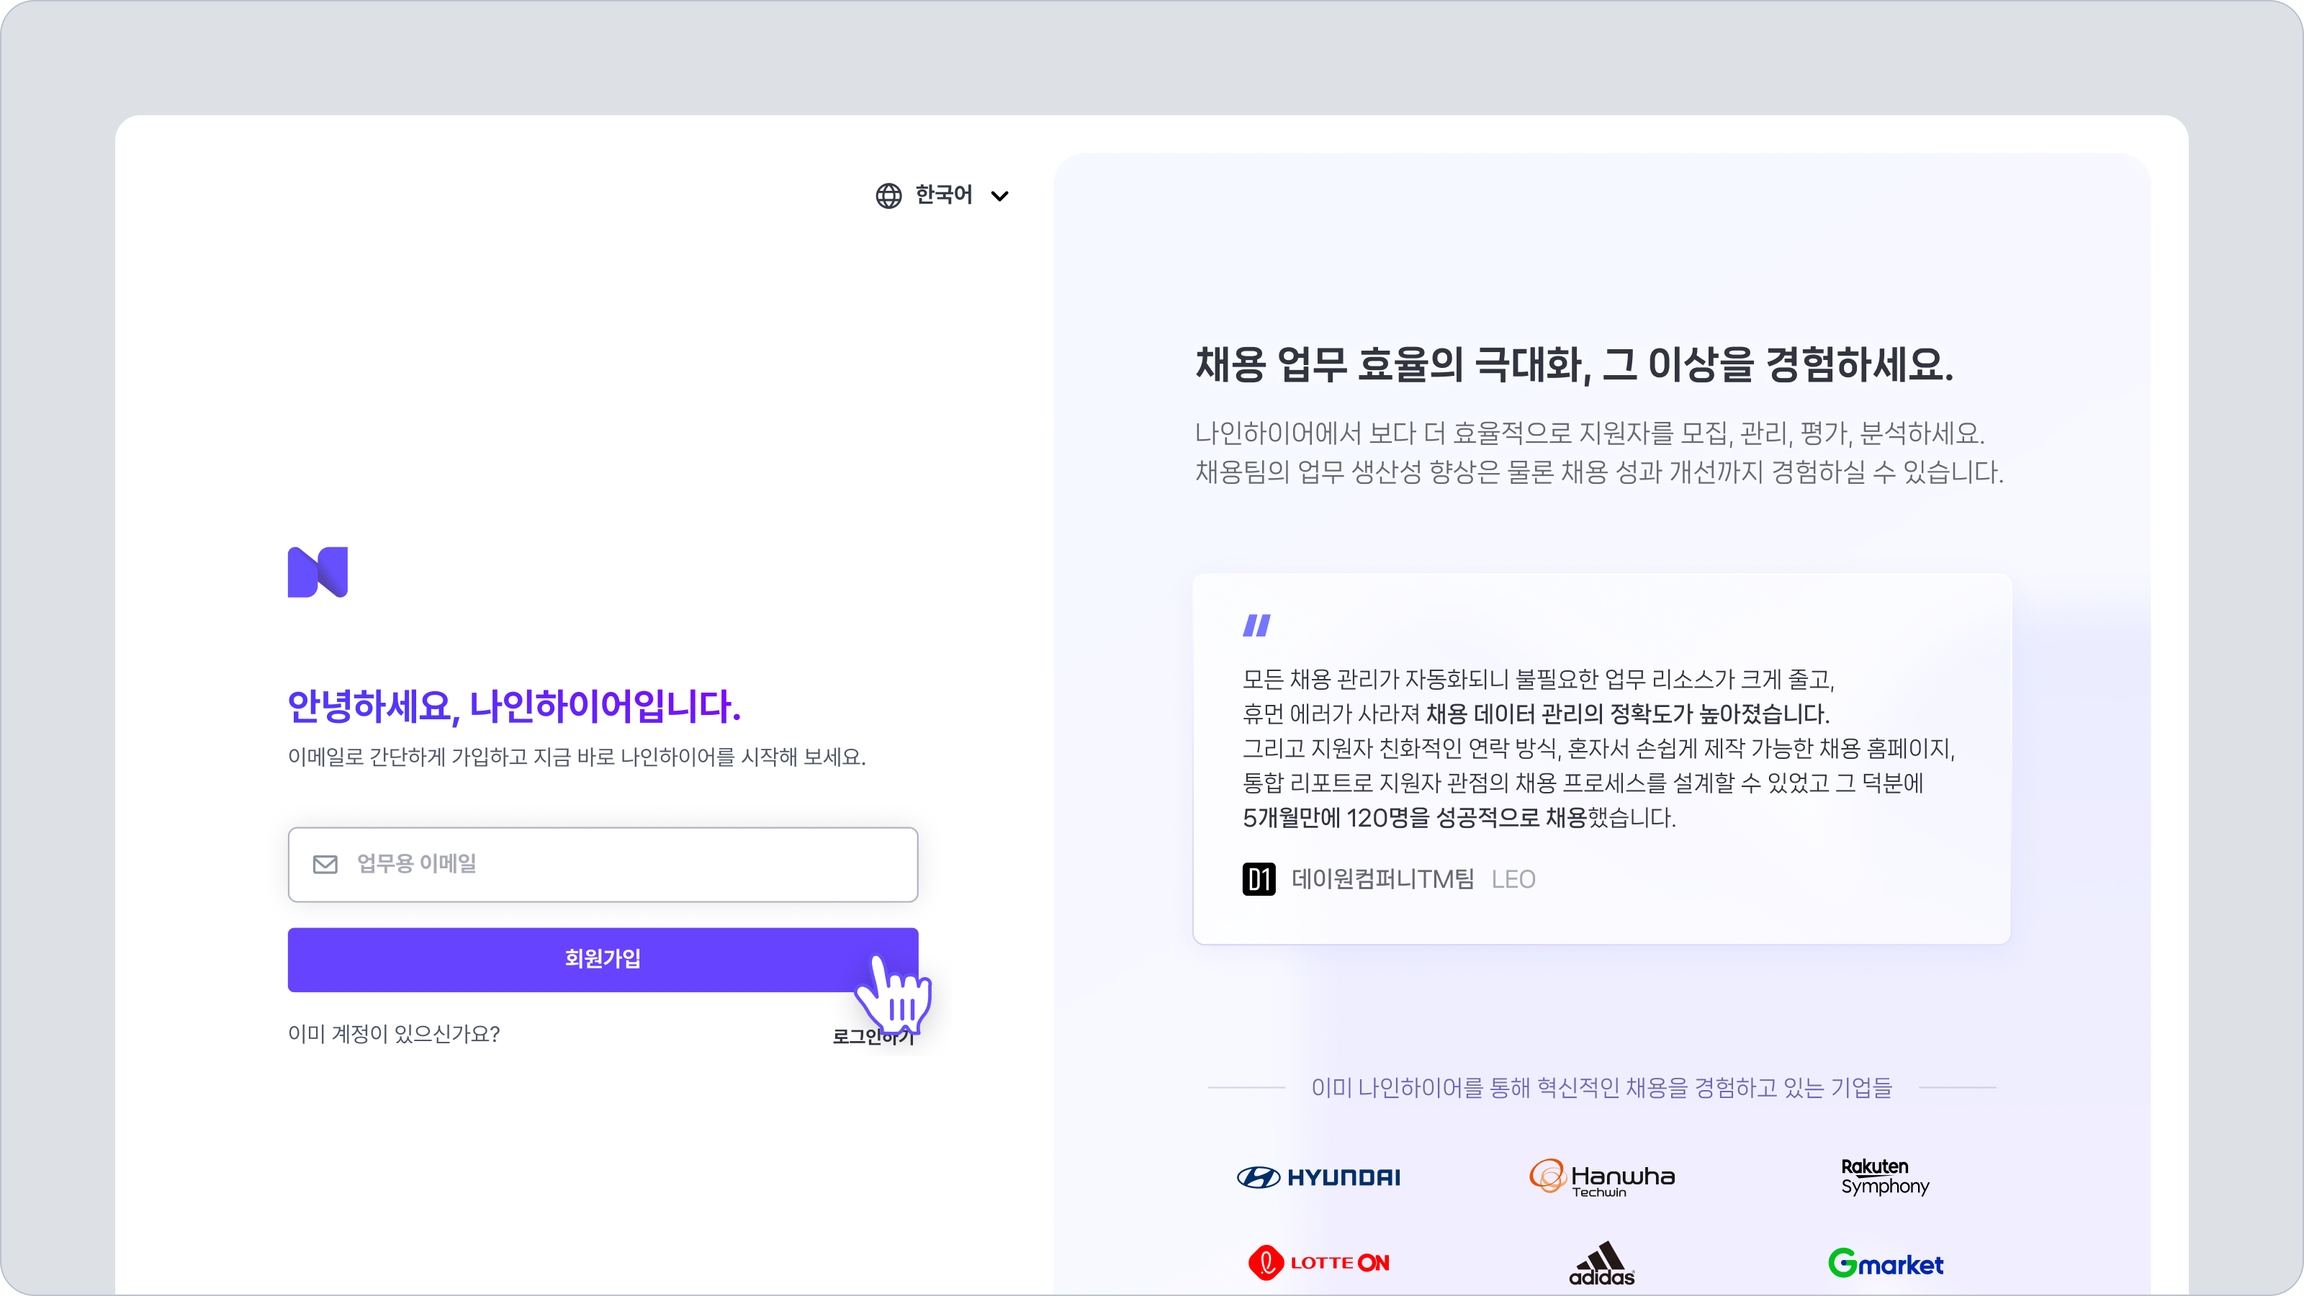
Task: Click the Lotte ON logo
Action: (x=1318, y=1263)
